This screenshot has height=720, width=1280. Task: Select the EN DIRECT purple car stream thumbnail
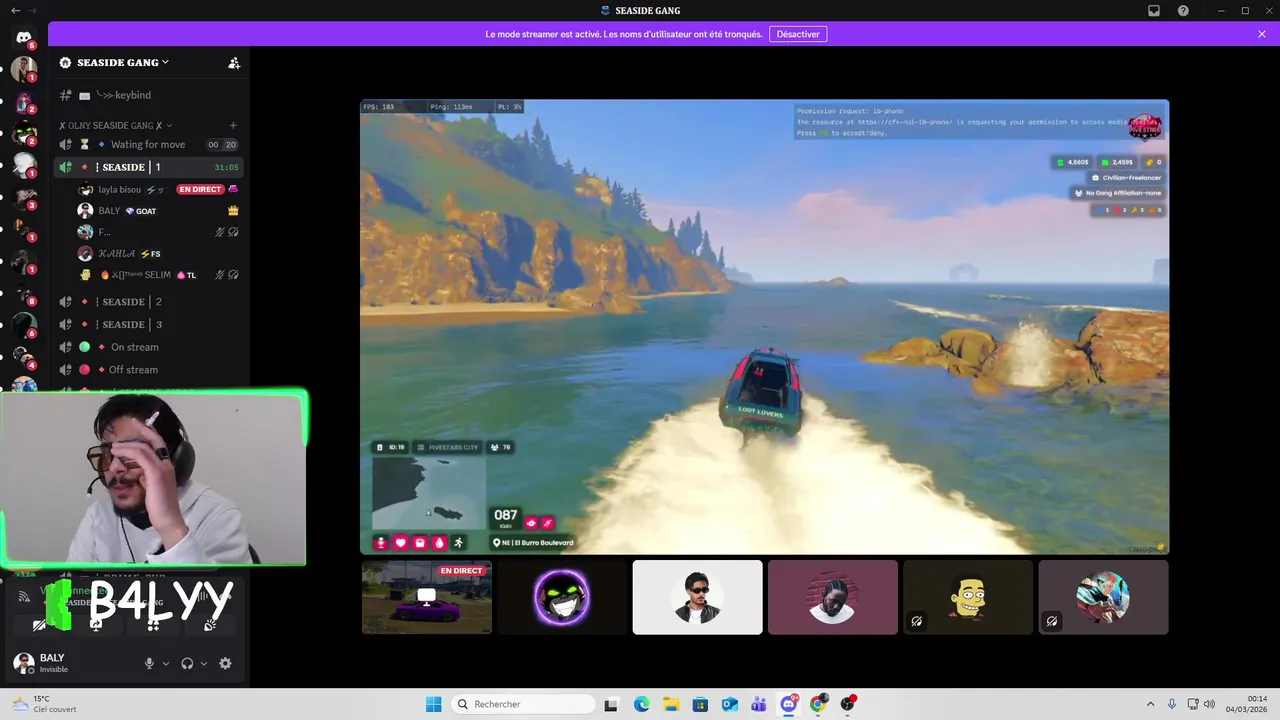tap(427, 597)
